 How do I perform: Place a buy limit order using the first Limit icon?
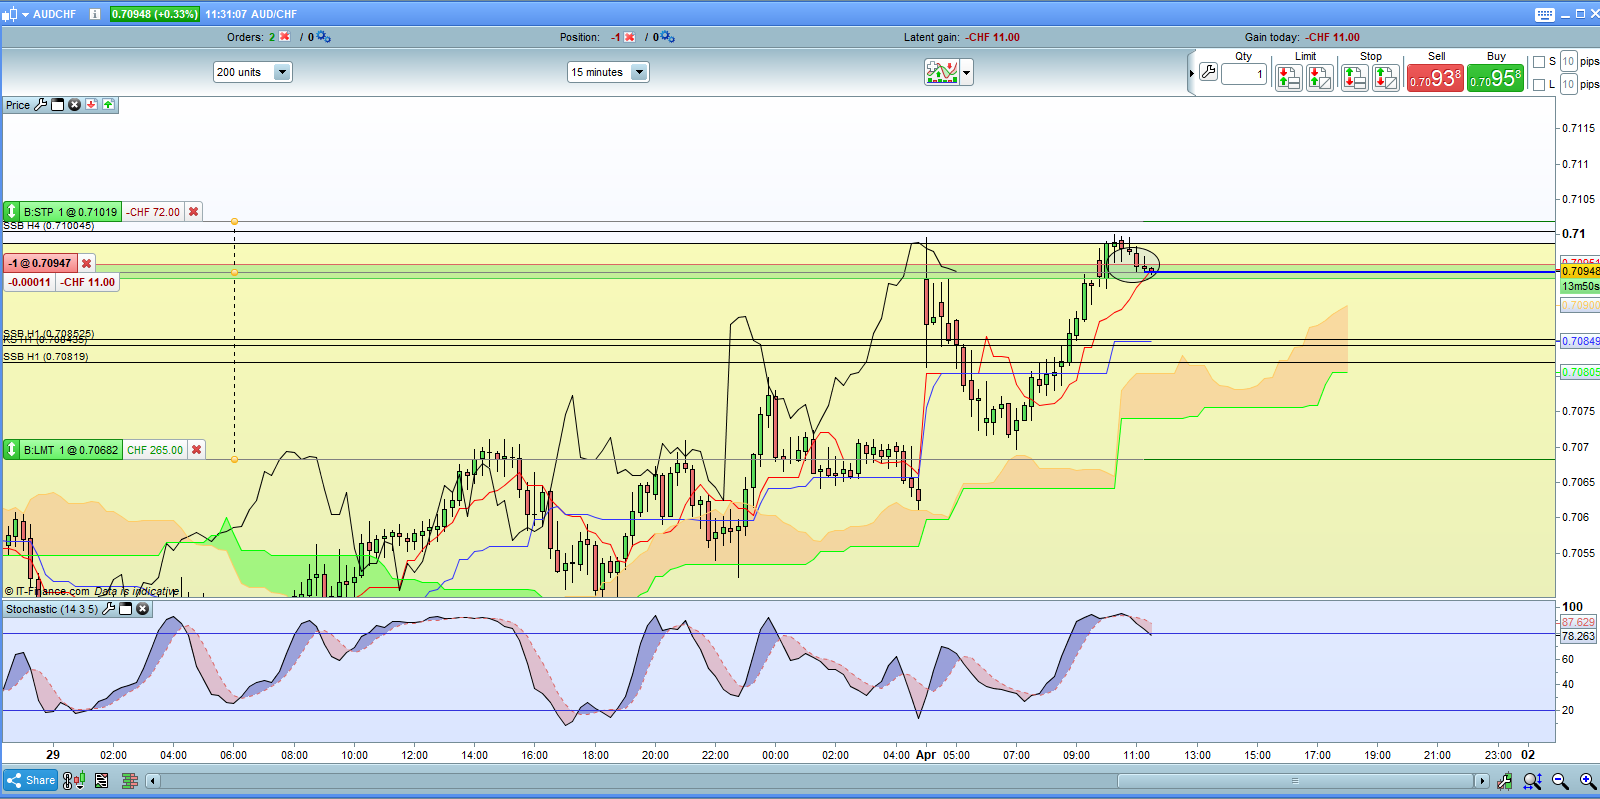[x=1289, y=77]
